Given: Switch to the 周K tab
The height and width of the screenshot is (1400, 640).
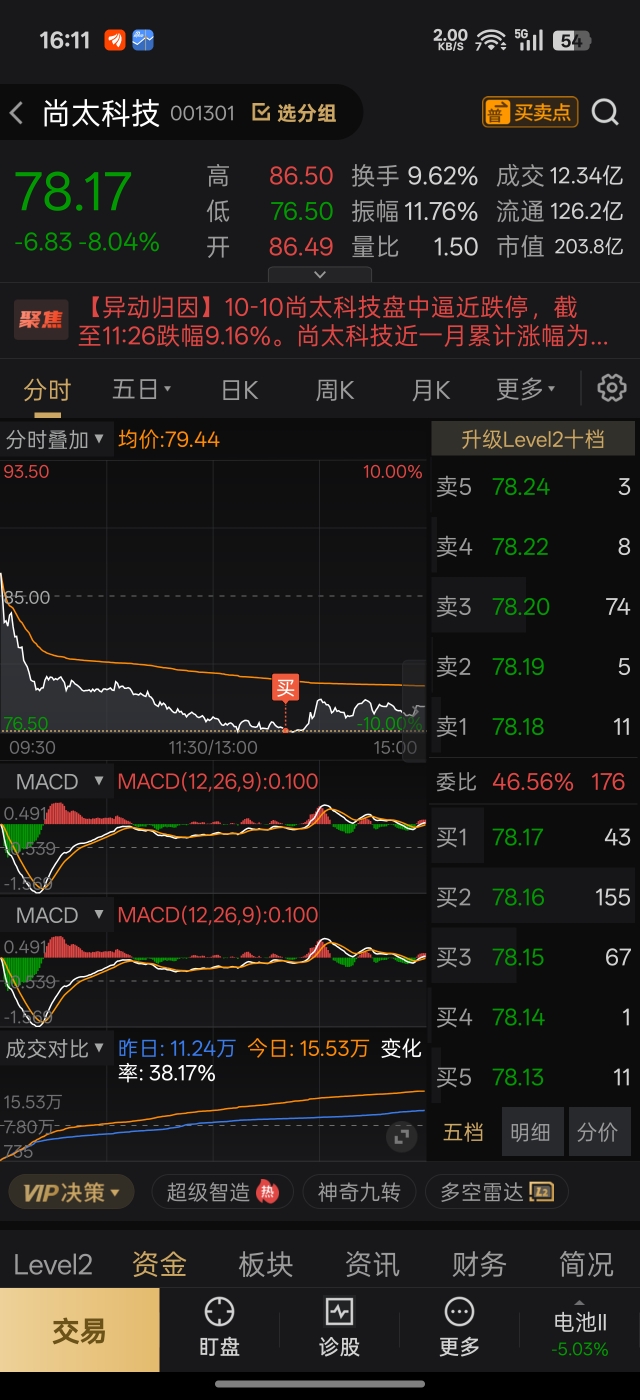Looking at the screenshot, I should point(335,389).
